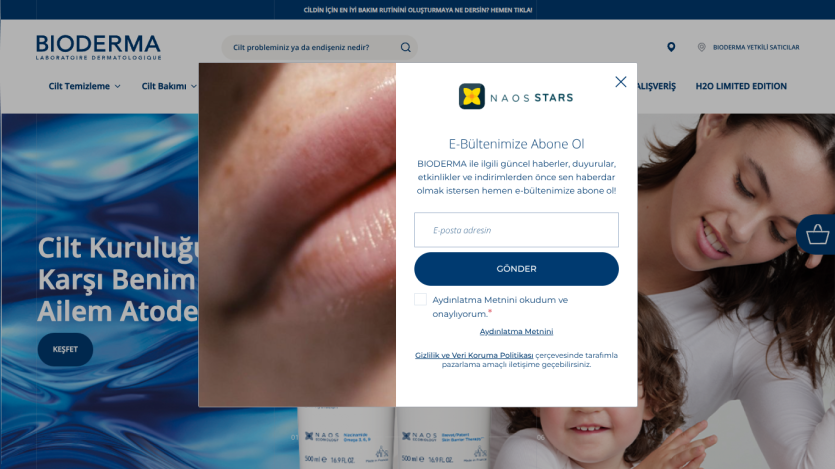
Task: Go to Bioderma homepage via logo
Action: click(x=99, y=47)
